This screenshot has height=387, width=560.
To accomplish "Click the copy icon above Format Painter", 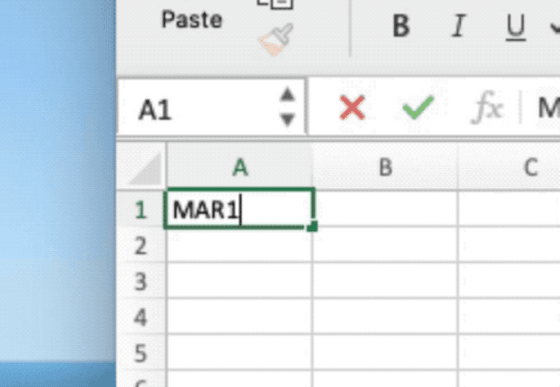I will pos(275,4).
